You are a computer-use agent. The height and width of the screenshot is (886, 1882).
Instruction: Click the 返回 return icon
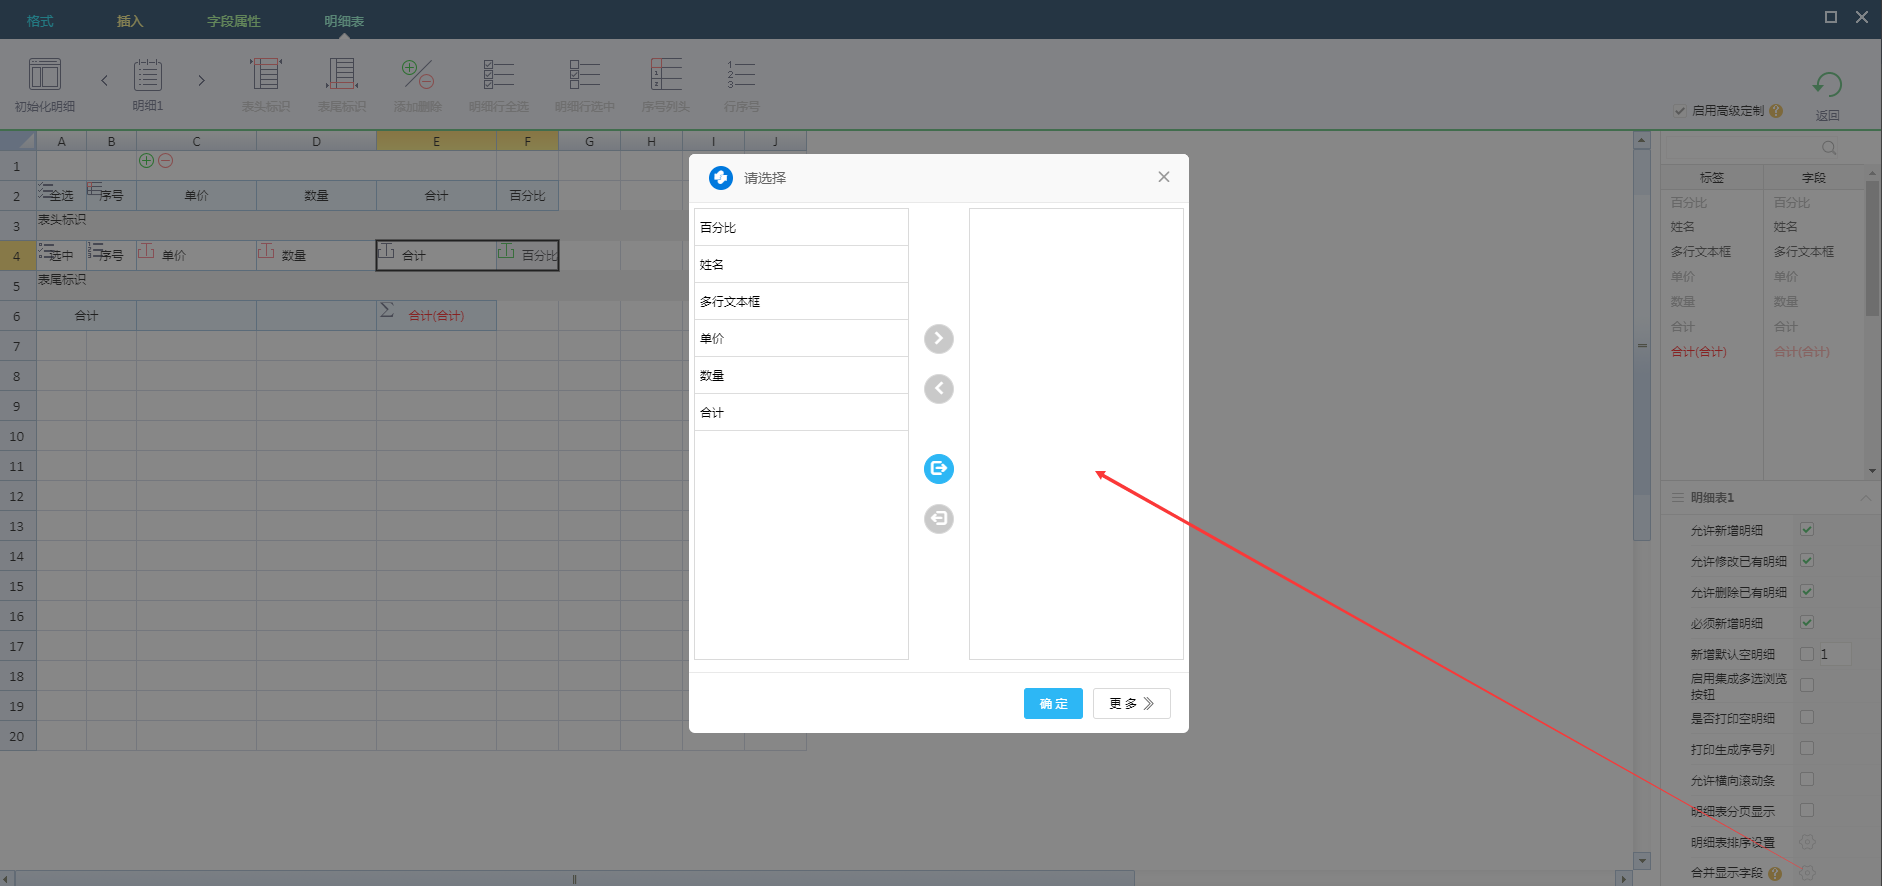pyautogui.click(x=1827, y=86)
